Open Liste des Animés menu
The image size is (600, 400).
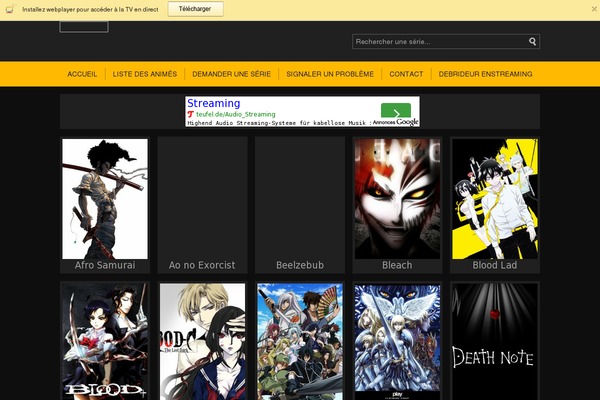tap(145, 74)
